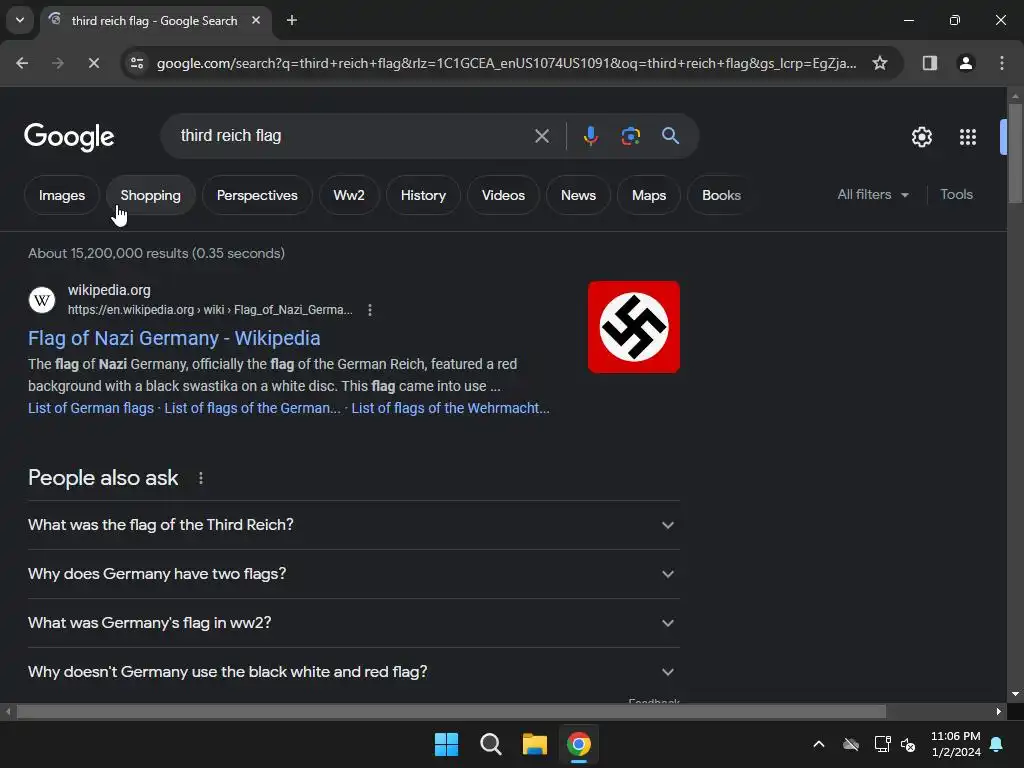The width and height of the screenshot is (1024, 768).
Task: Open Google quick settings gear
Action: click(x=921, y=137)
